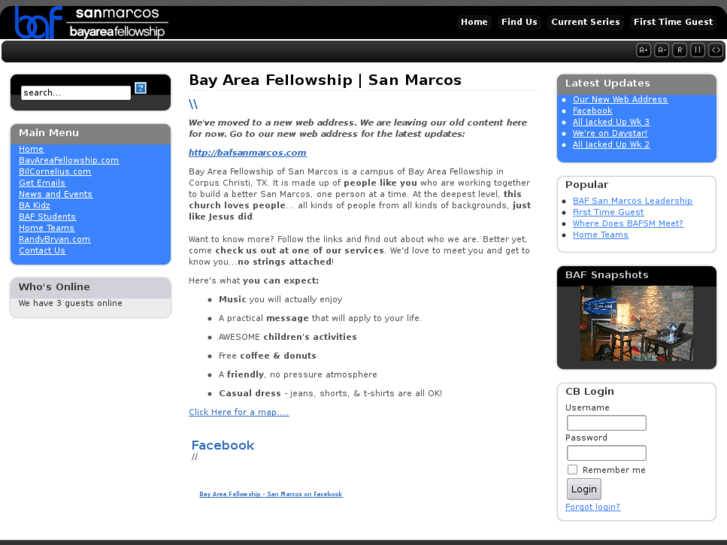Follow the http://bafsanmarcos.com link
The width and height of the screenshot is (727, 545).
point(247,153)
